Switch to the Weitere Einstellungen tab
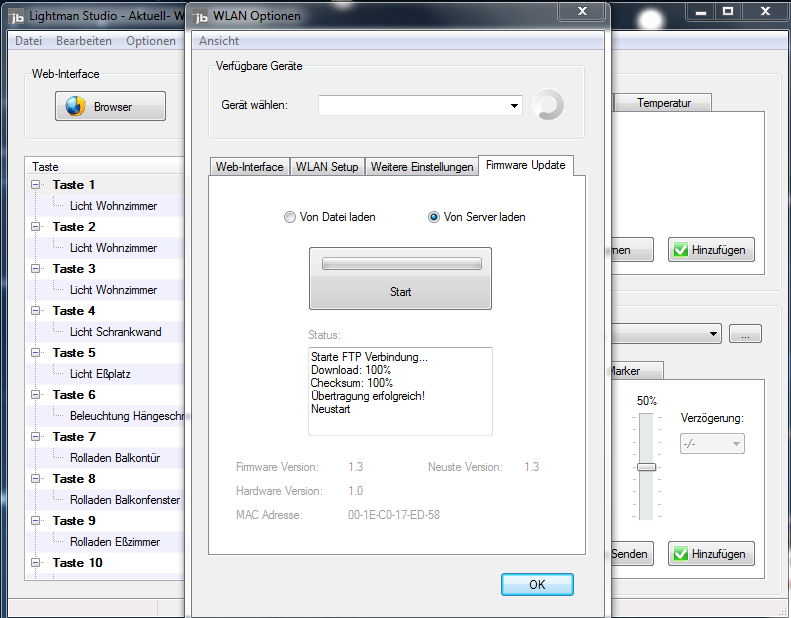The image size is (791, 618). pyautogui.click(x=421, y=167)
